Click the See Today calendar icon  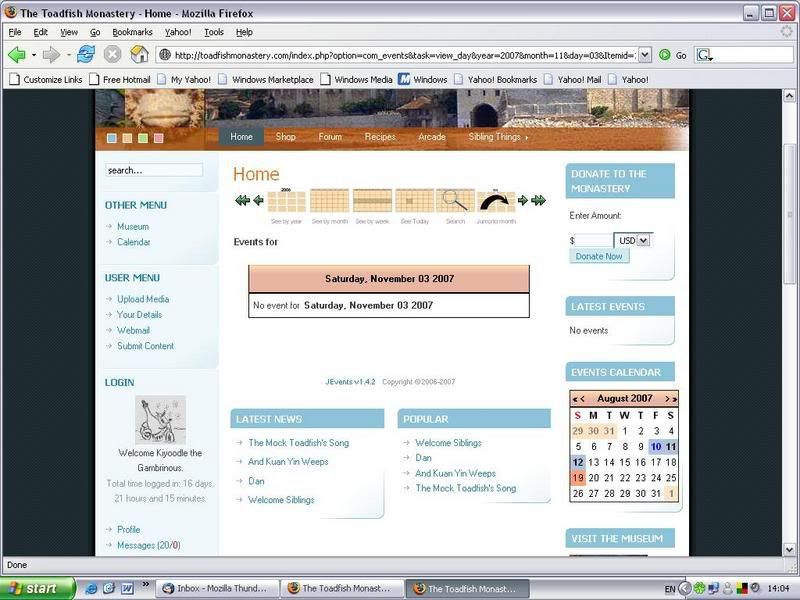[414, 201]
